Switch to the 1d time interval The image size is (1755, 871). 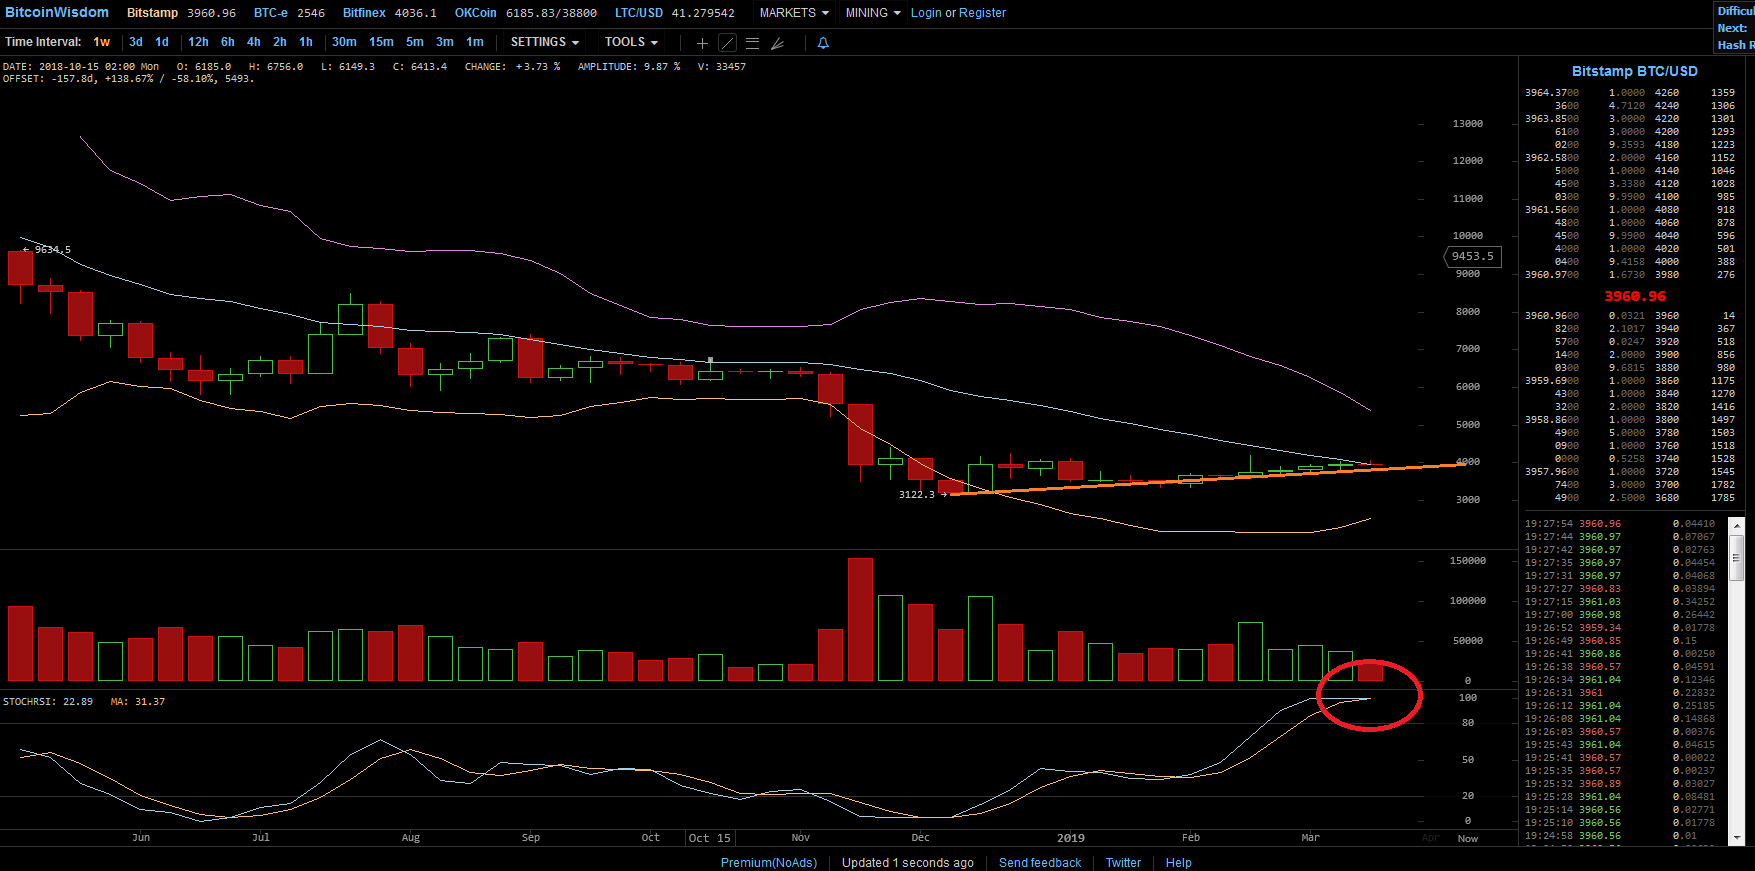(x=162, y=42)
